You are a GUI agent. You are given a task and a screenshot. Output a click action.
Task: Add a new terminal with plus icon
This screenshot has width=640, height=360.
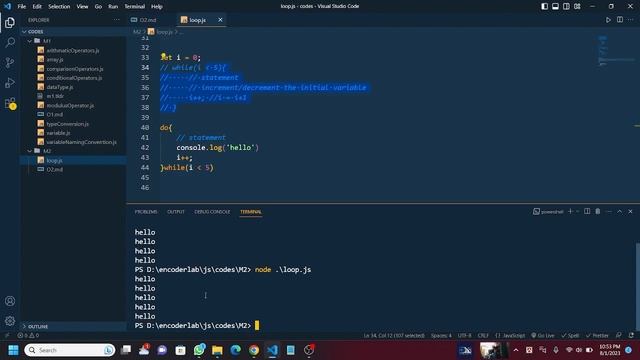(x=570, y=211)
